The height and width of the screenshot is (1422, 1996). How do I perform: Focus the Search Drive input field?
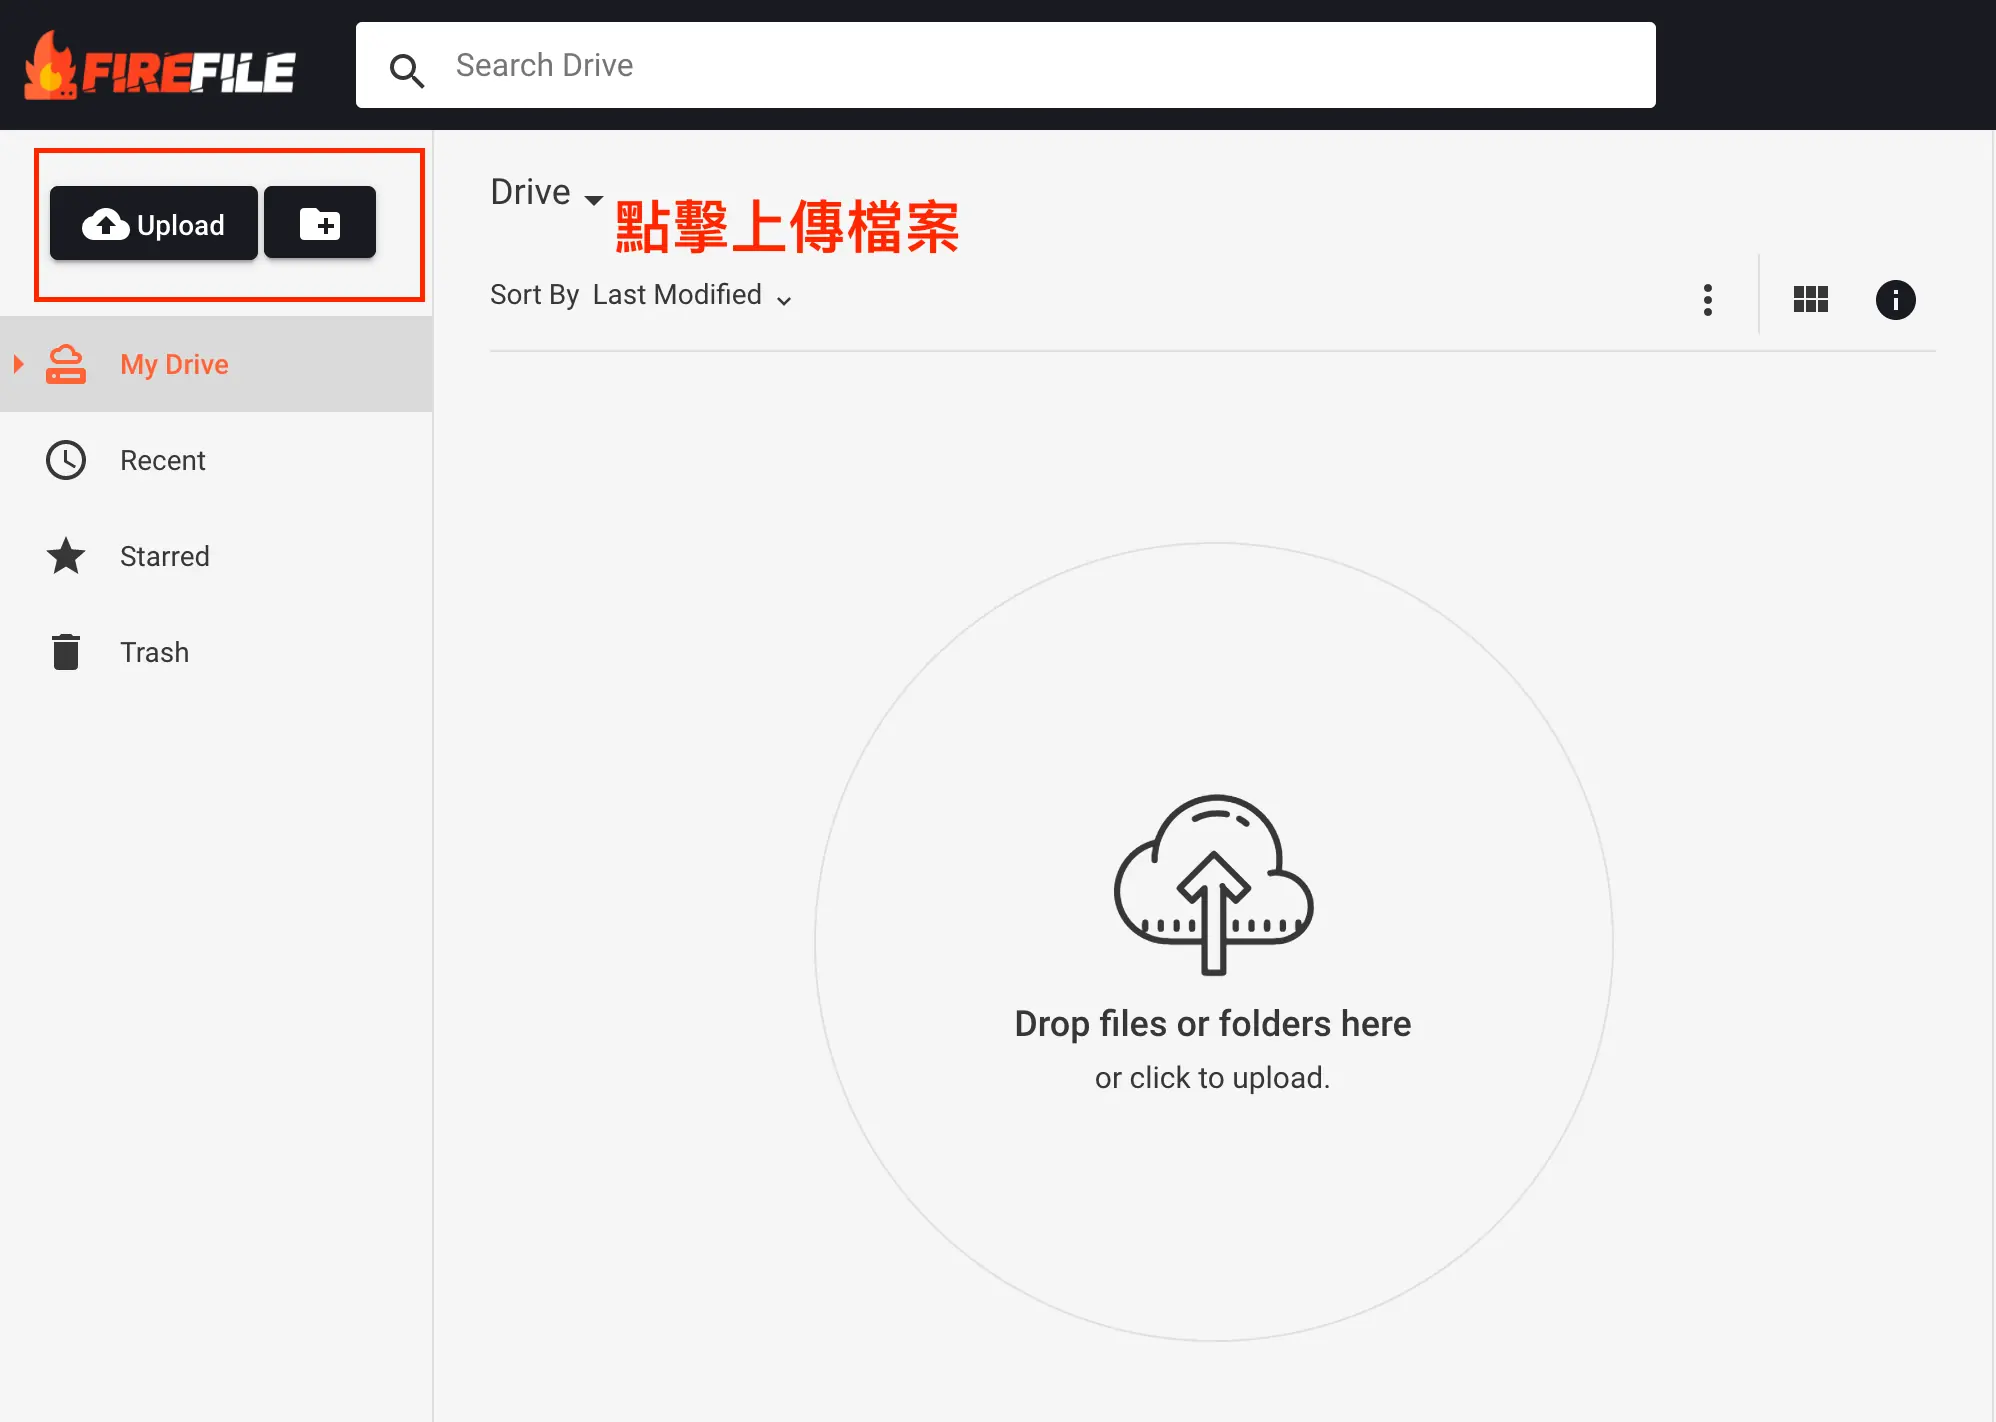[x=1005, y=65]
